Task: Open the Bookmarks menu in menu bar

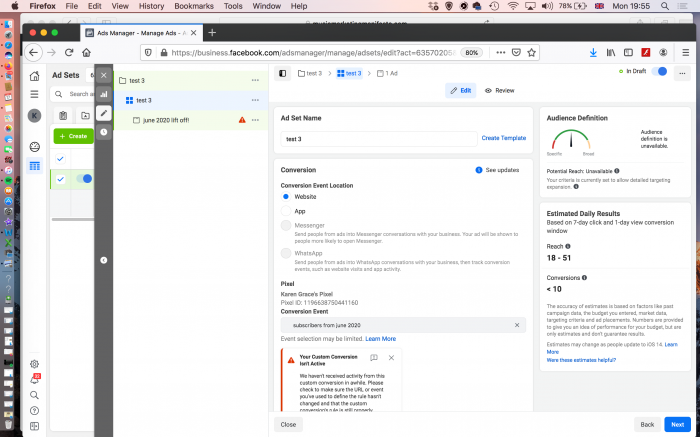Action: [x=194, y=6]
